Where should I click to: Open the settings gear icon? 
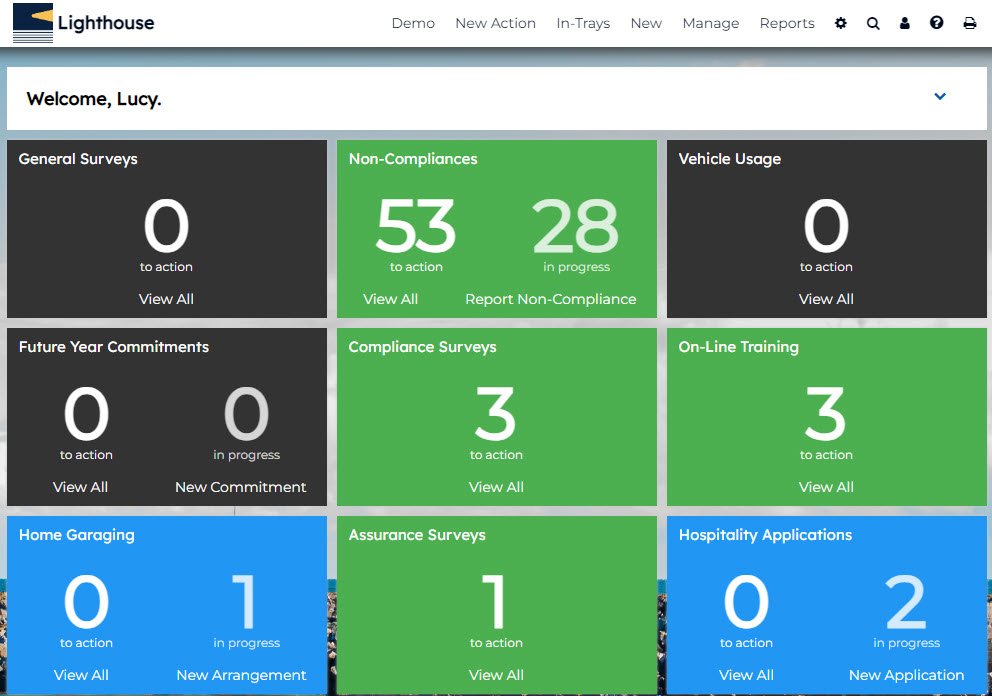click(840, 23)
